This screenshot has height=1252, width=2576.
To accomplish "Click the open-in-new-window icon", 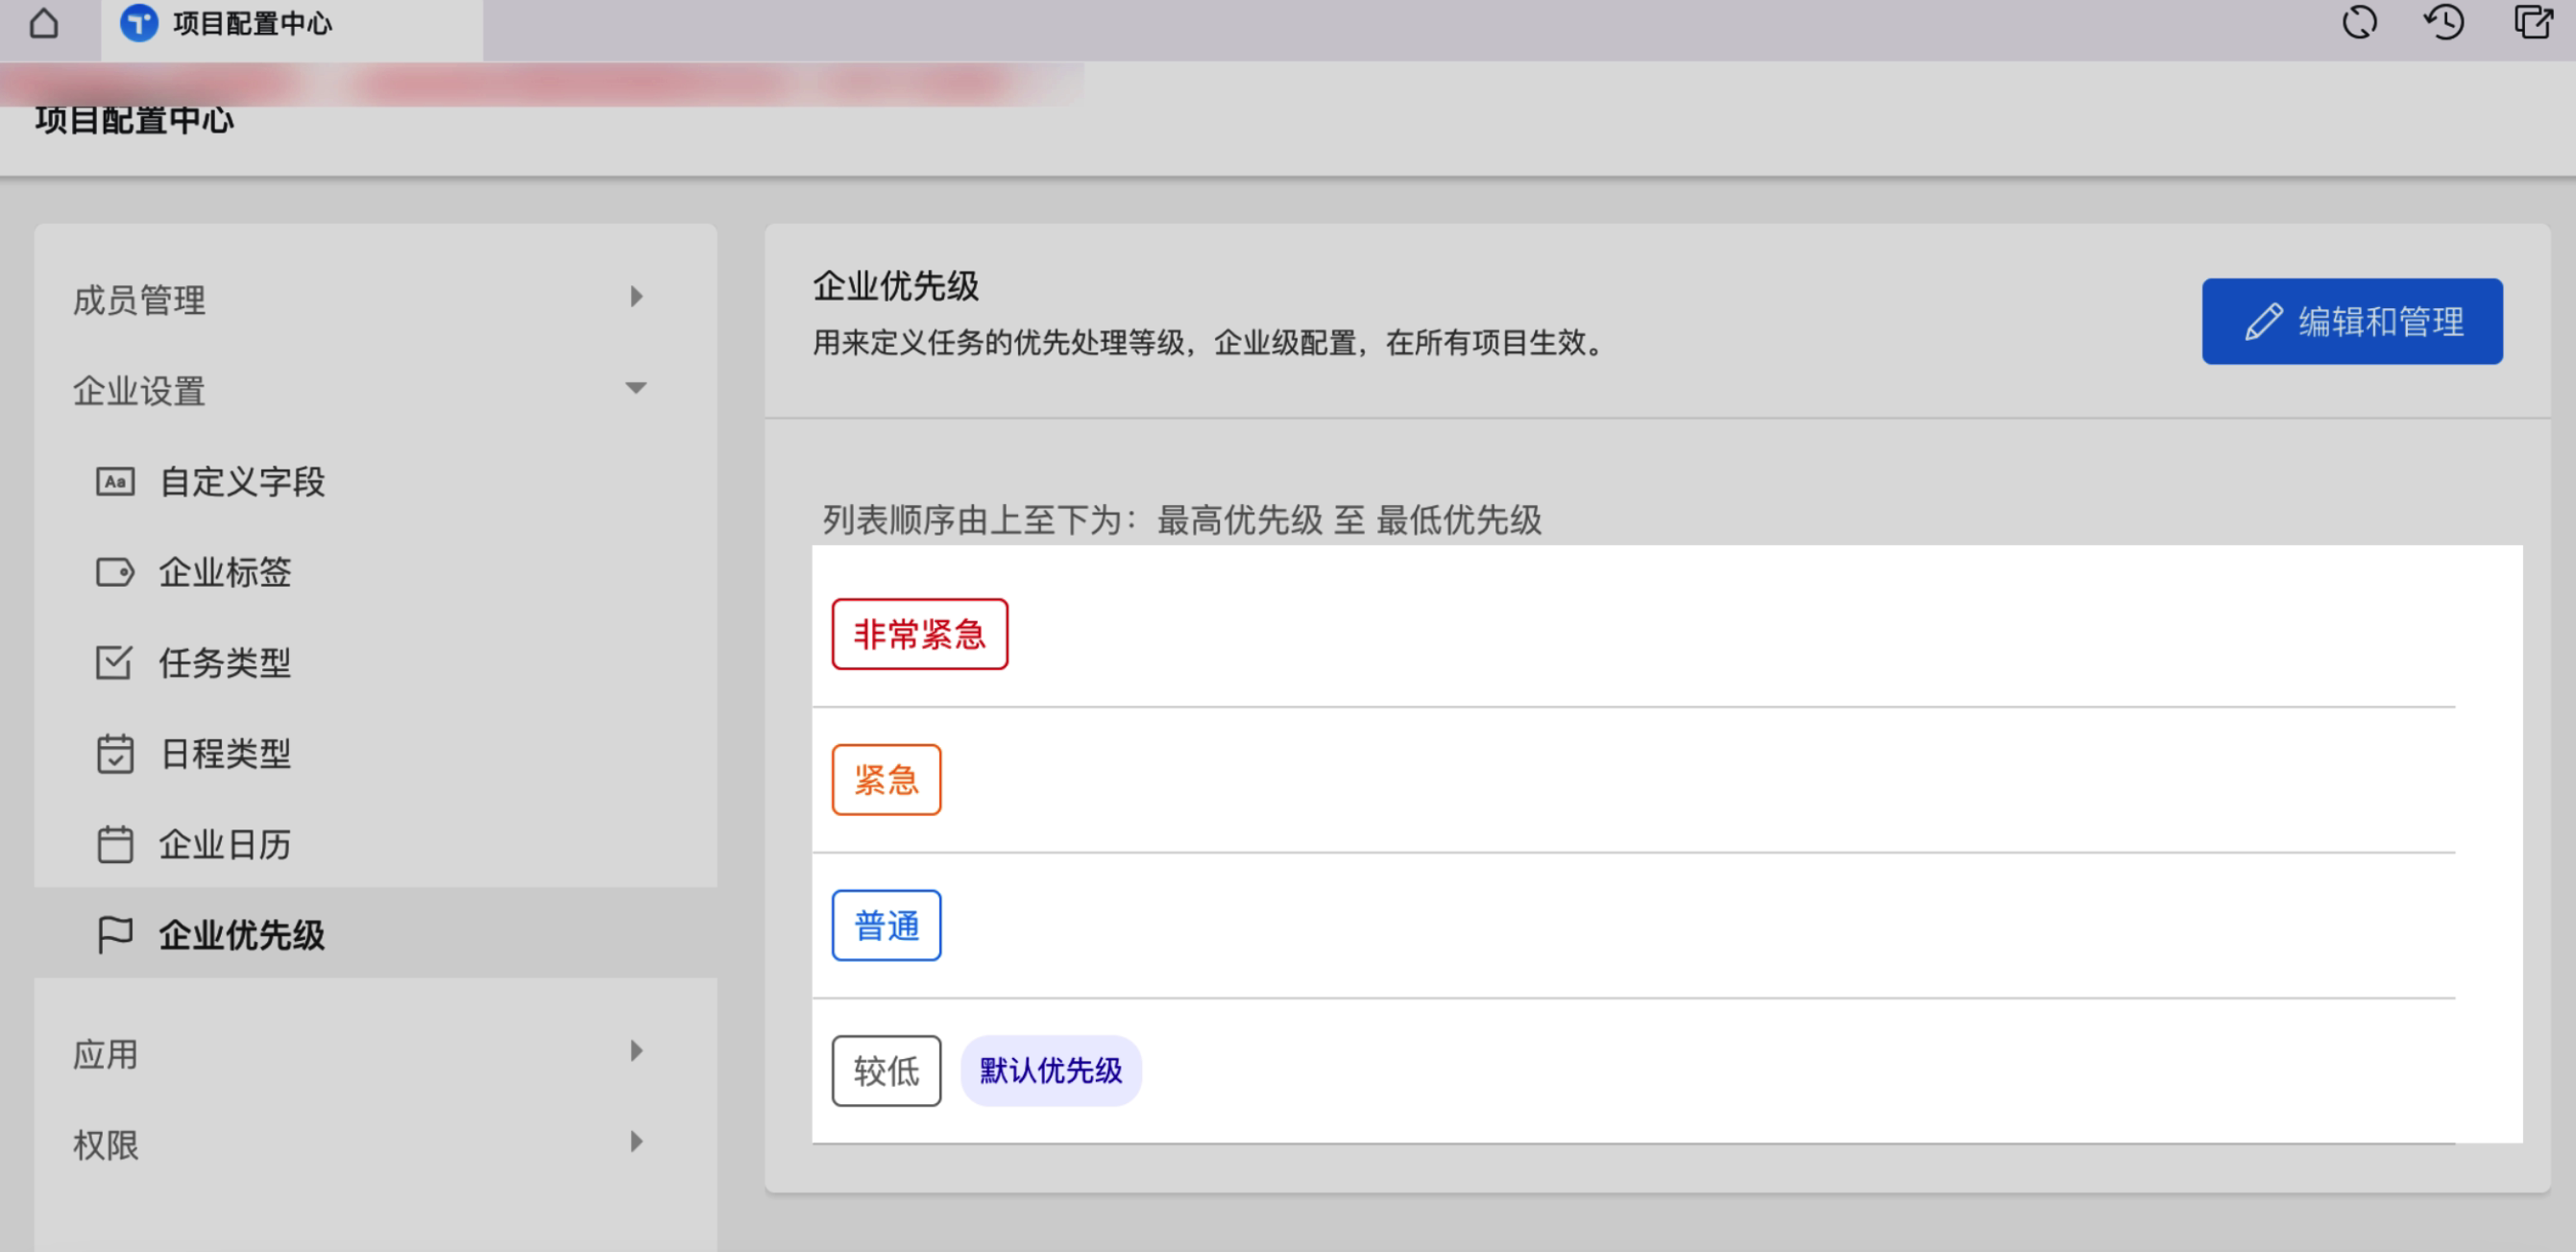I will (x=2532, y=22).
